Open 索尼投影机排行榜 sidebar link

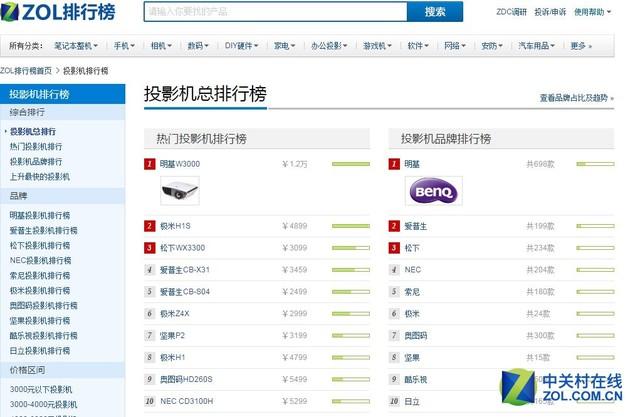tap(40, 275)
